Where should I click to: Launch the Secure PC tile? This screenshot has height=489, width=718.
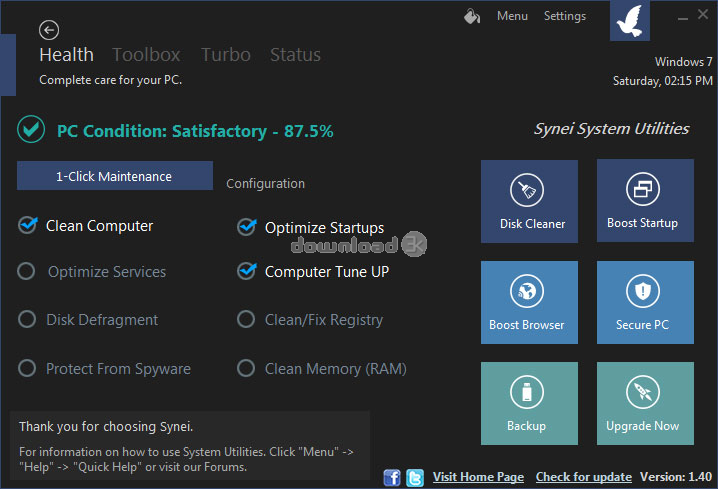pos(645,302)
